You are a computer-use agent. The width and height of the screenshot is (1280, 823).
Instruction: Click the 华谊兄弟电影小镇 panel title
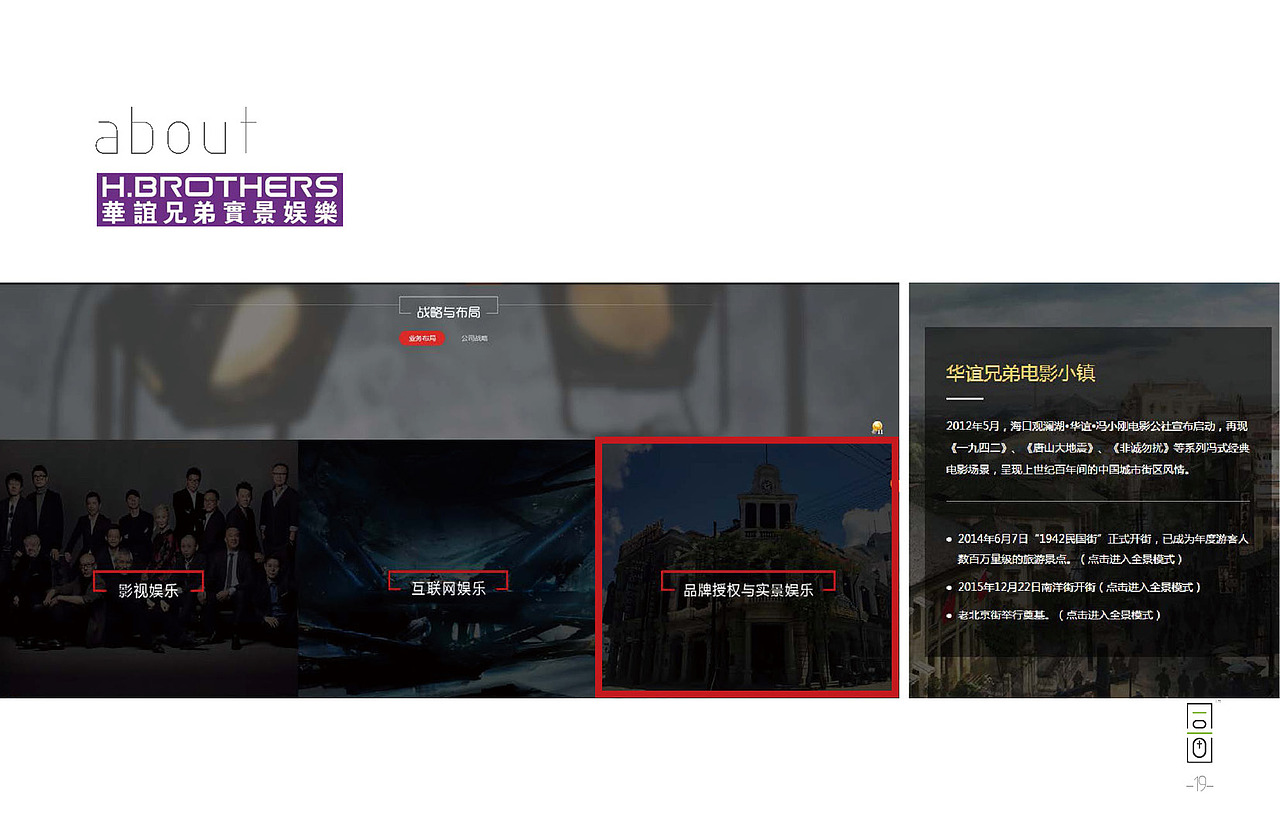(1021, 373)
